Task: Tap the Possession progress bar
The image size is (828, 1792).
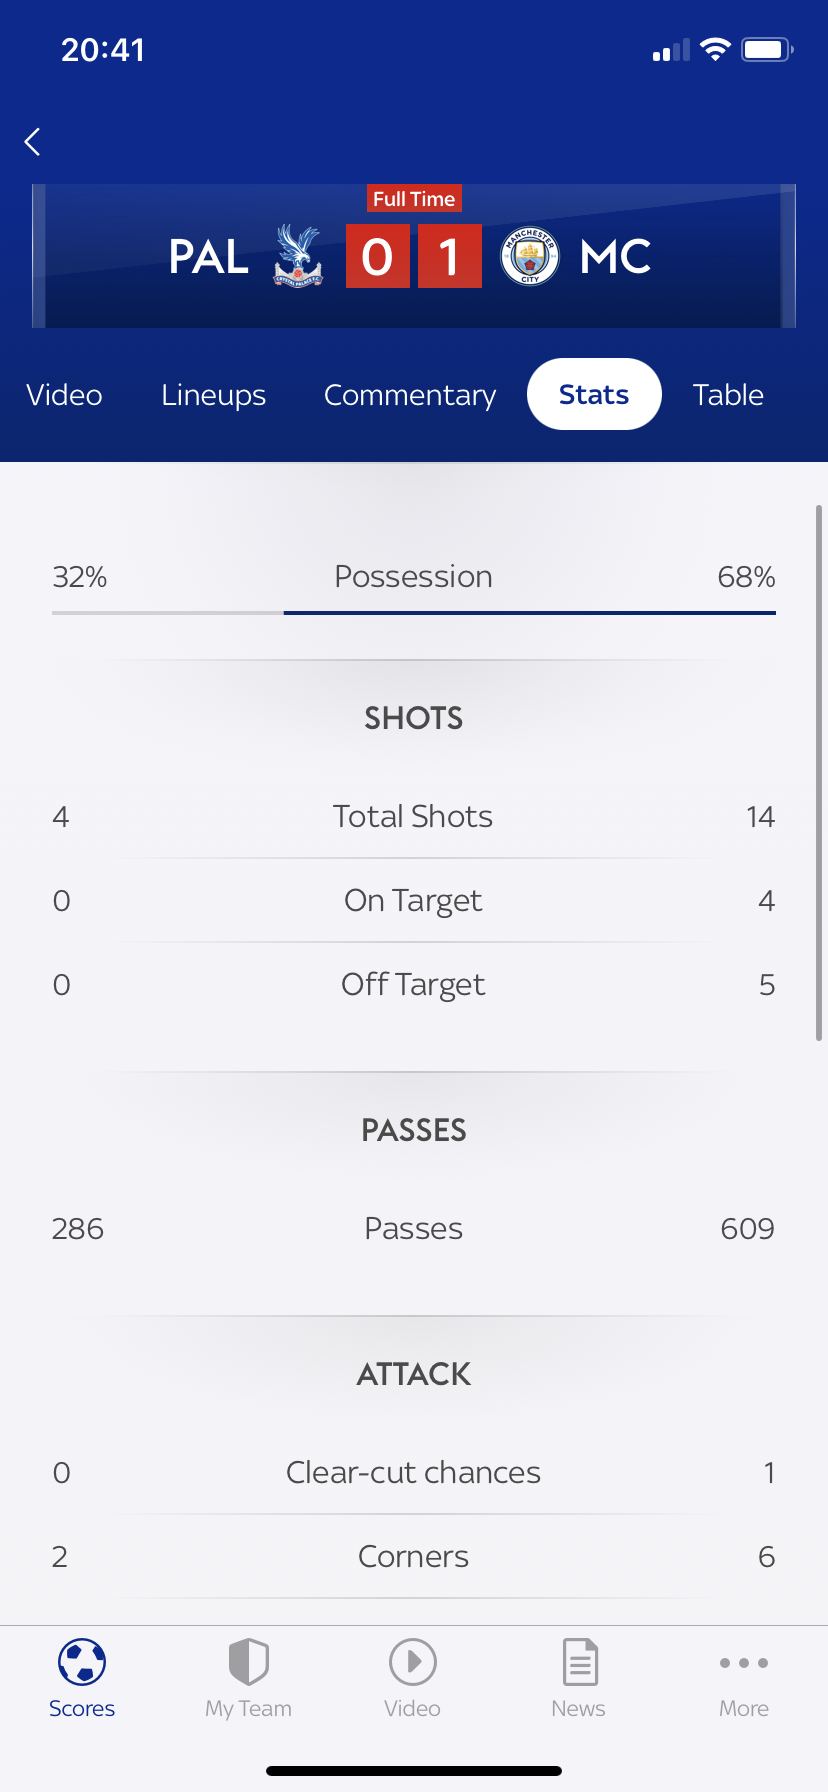Action: click(x=414, y=612)
